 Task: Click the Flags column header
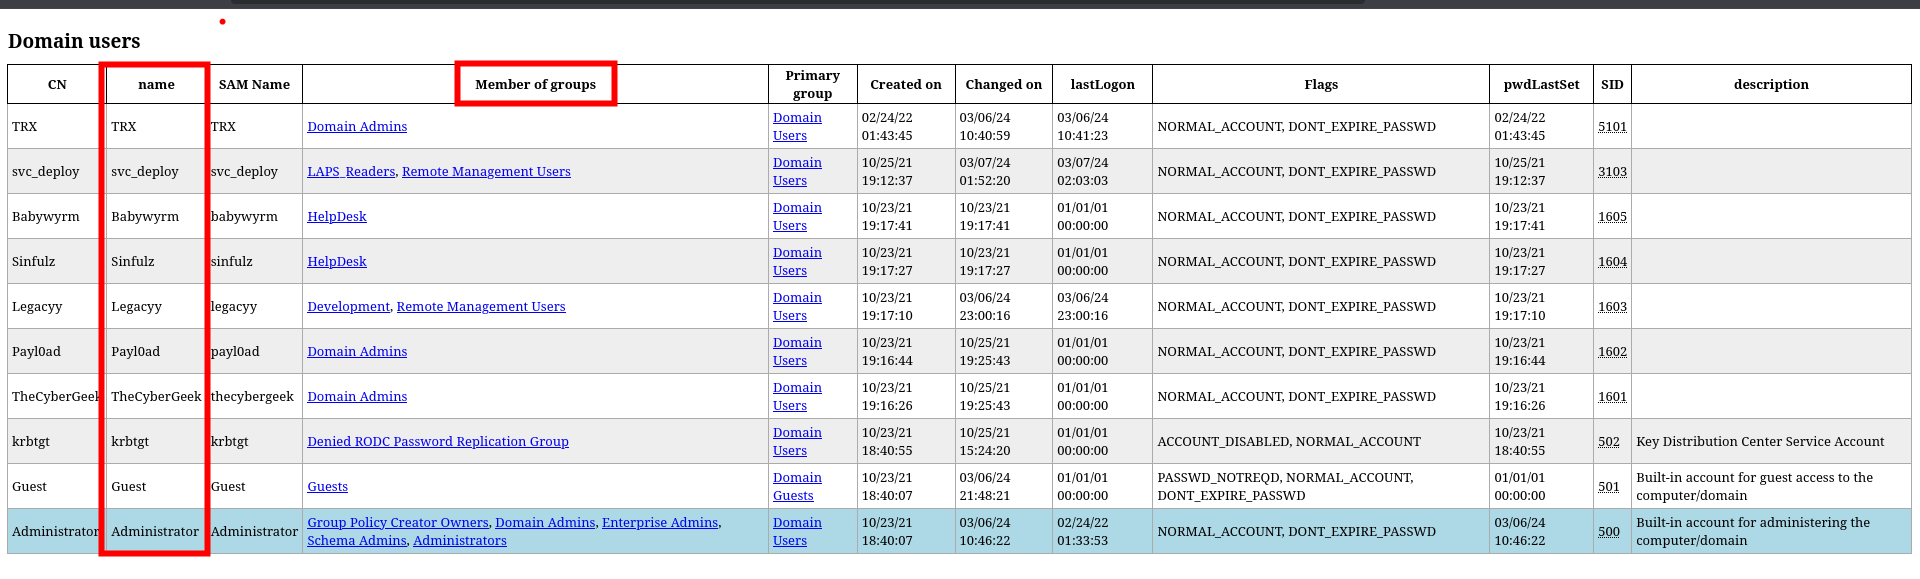point(1320,85)
